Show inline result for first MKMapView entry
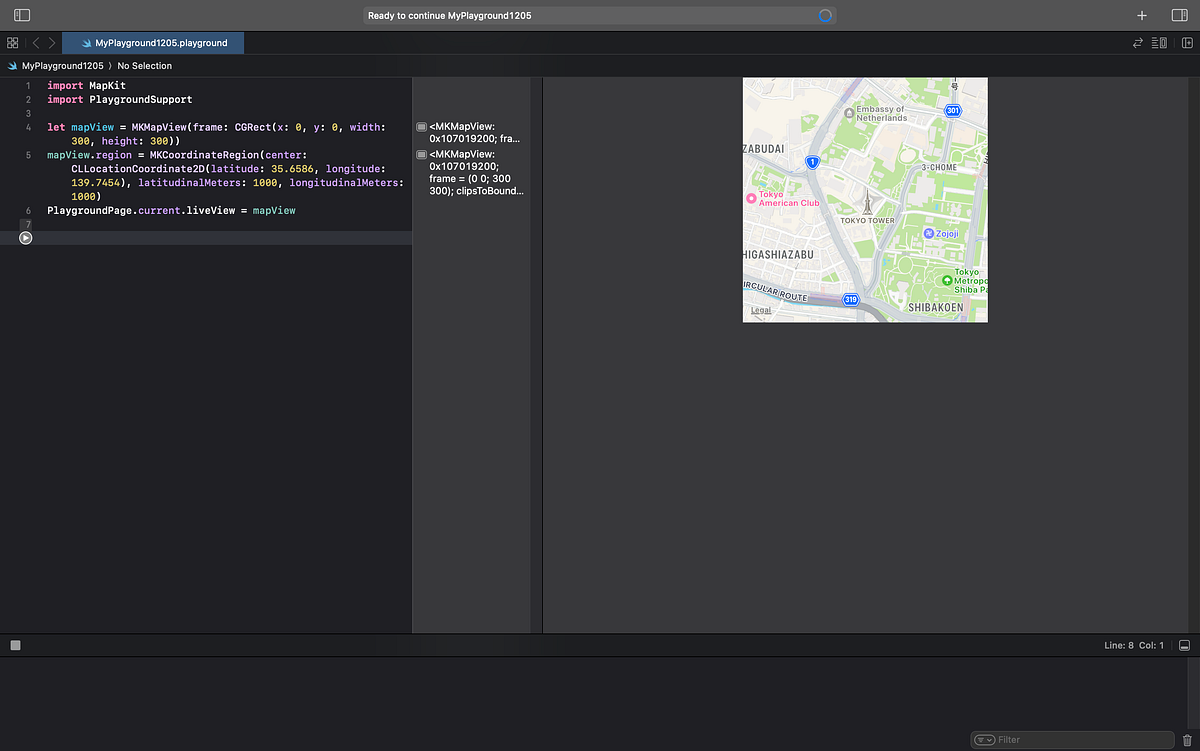Image resolution: width=1200 pixels, height=751 pixels. coord(421,127)
